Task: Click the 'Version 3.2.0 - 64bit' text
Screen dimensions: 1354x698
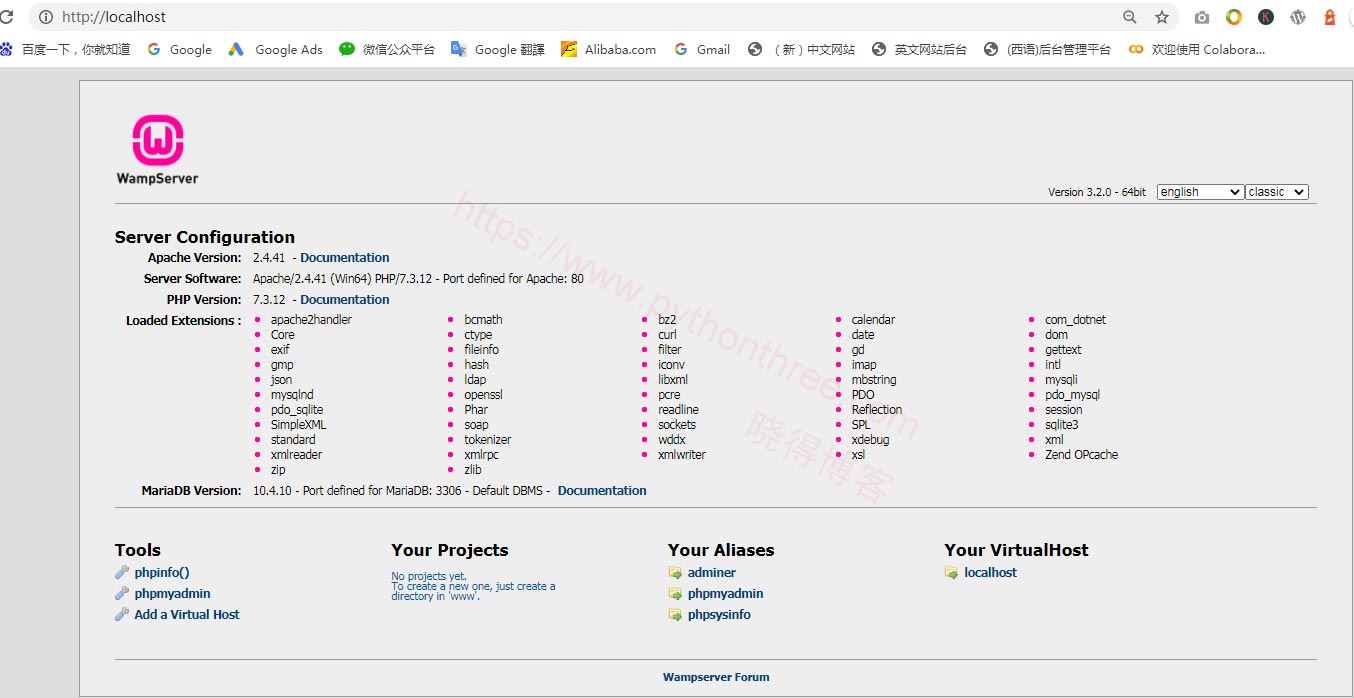Action: coord(1097,192)
